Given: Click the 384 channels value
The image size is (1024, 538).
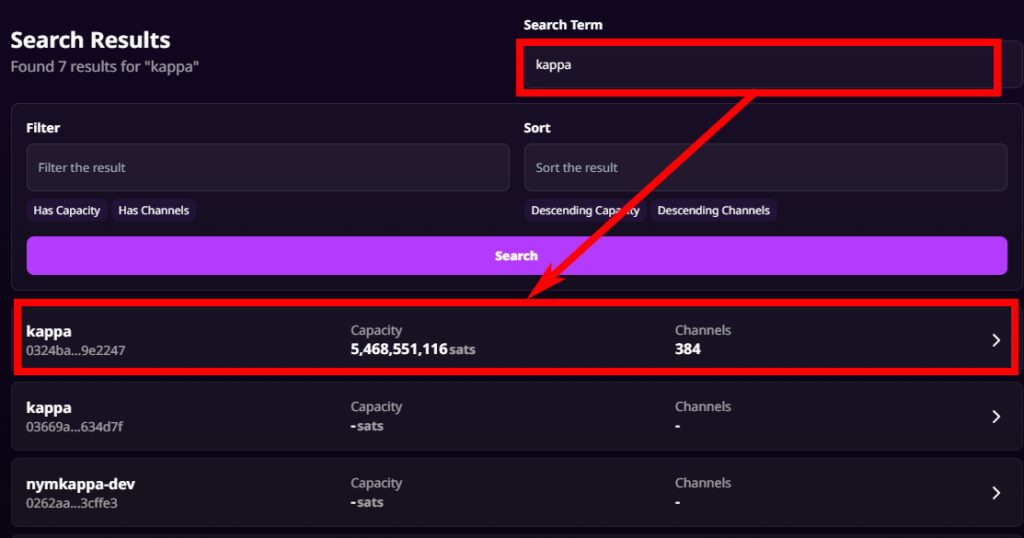Looking at the screenshot, I should click(x=688, y=349).
